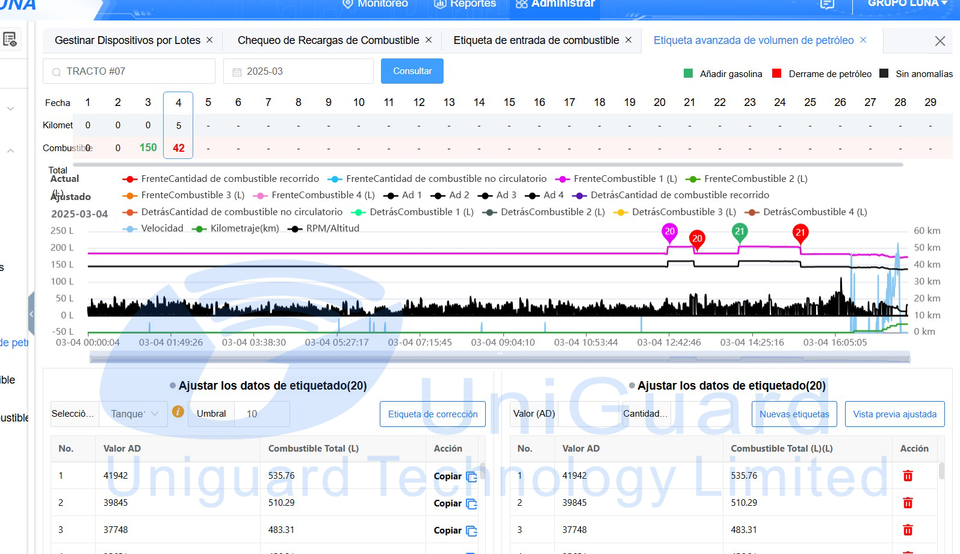Click the Umbral value field
Image resolution: width=960 pixels, height=554 pixels.
tap(262, 414)
